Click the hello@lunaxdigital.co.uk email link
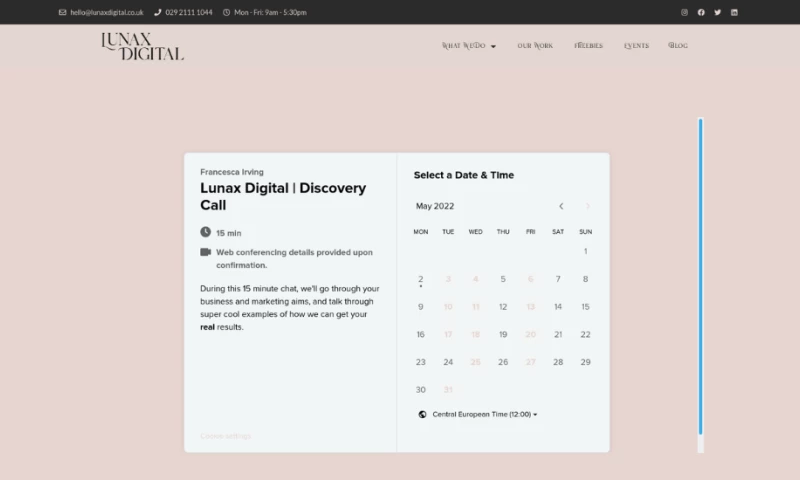The height and width of the screenshot is (480, 800). (107, 12)
